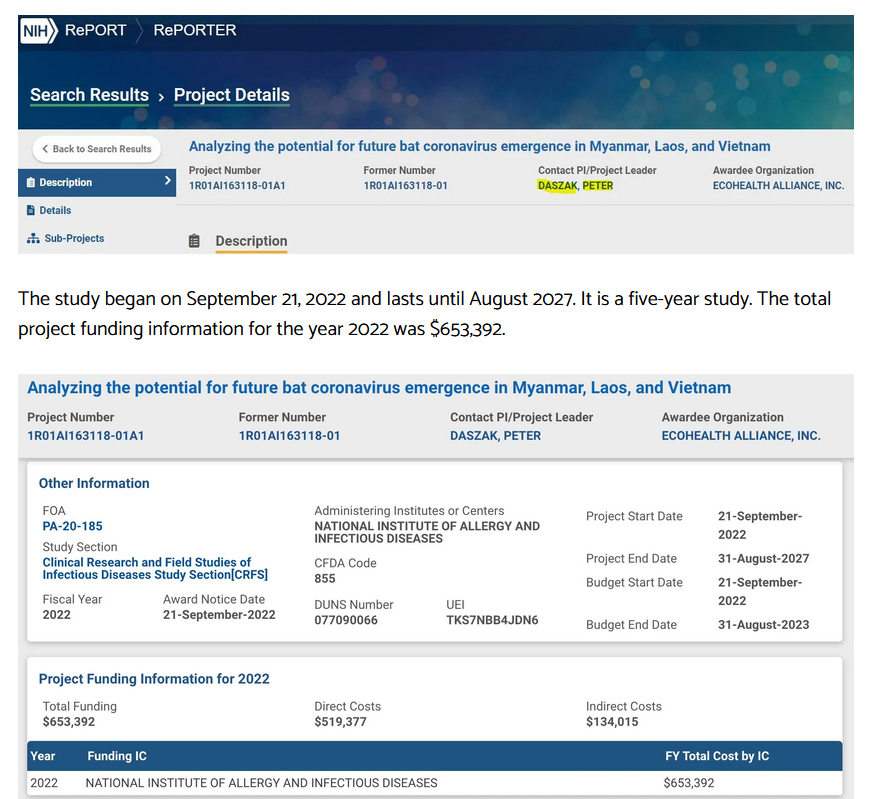The image size is (894, 799).
Task: Open the RePORTER link in the banner
Action: pos(194,30)
